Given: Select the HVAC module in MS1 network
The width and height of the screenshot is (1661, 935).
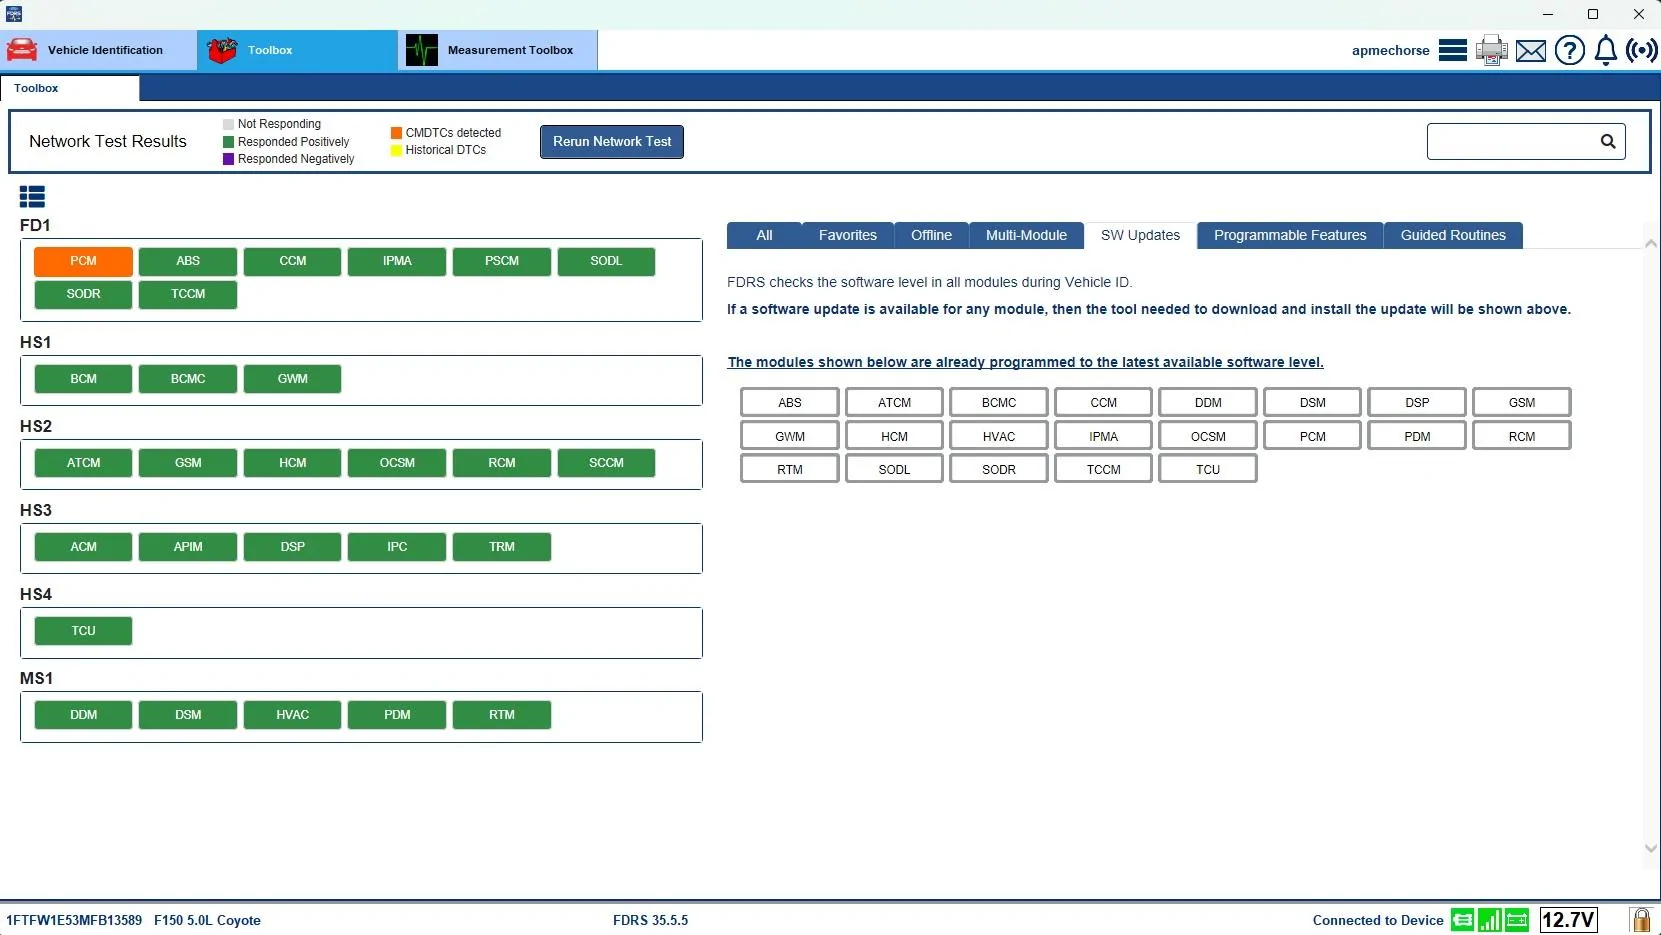Looking at the screenshot, I should 293,715.
